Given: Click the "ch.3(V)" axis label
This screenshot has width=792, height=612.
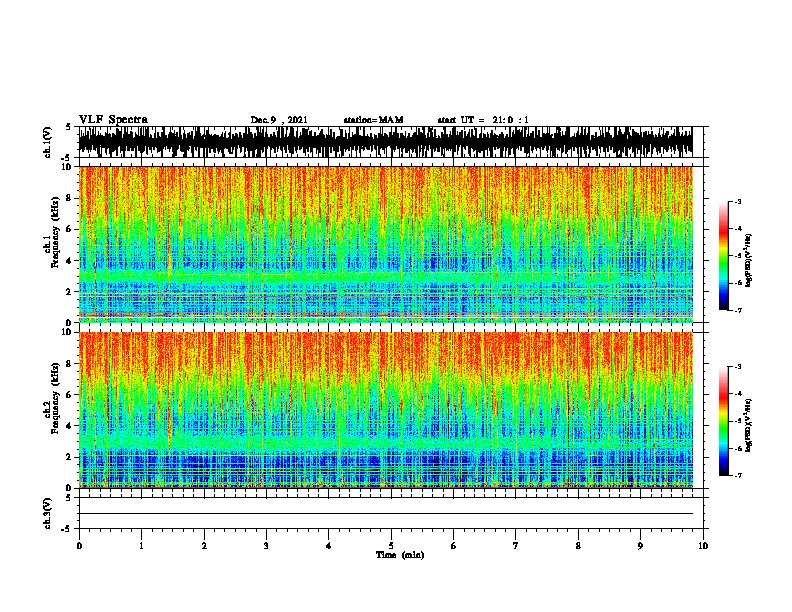Looking at the screenshot, I should (x=48, y=513).
